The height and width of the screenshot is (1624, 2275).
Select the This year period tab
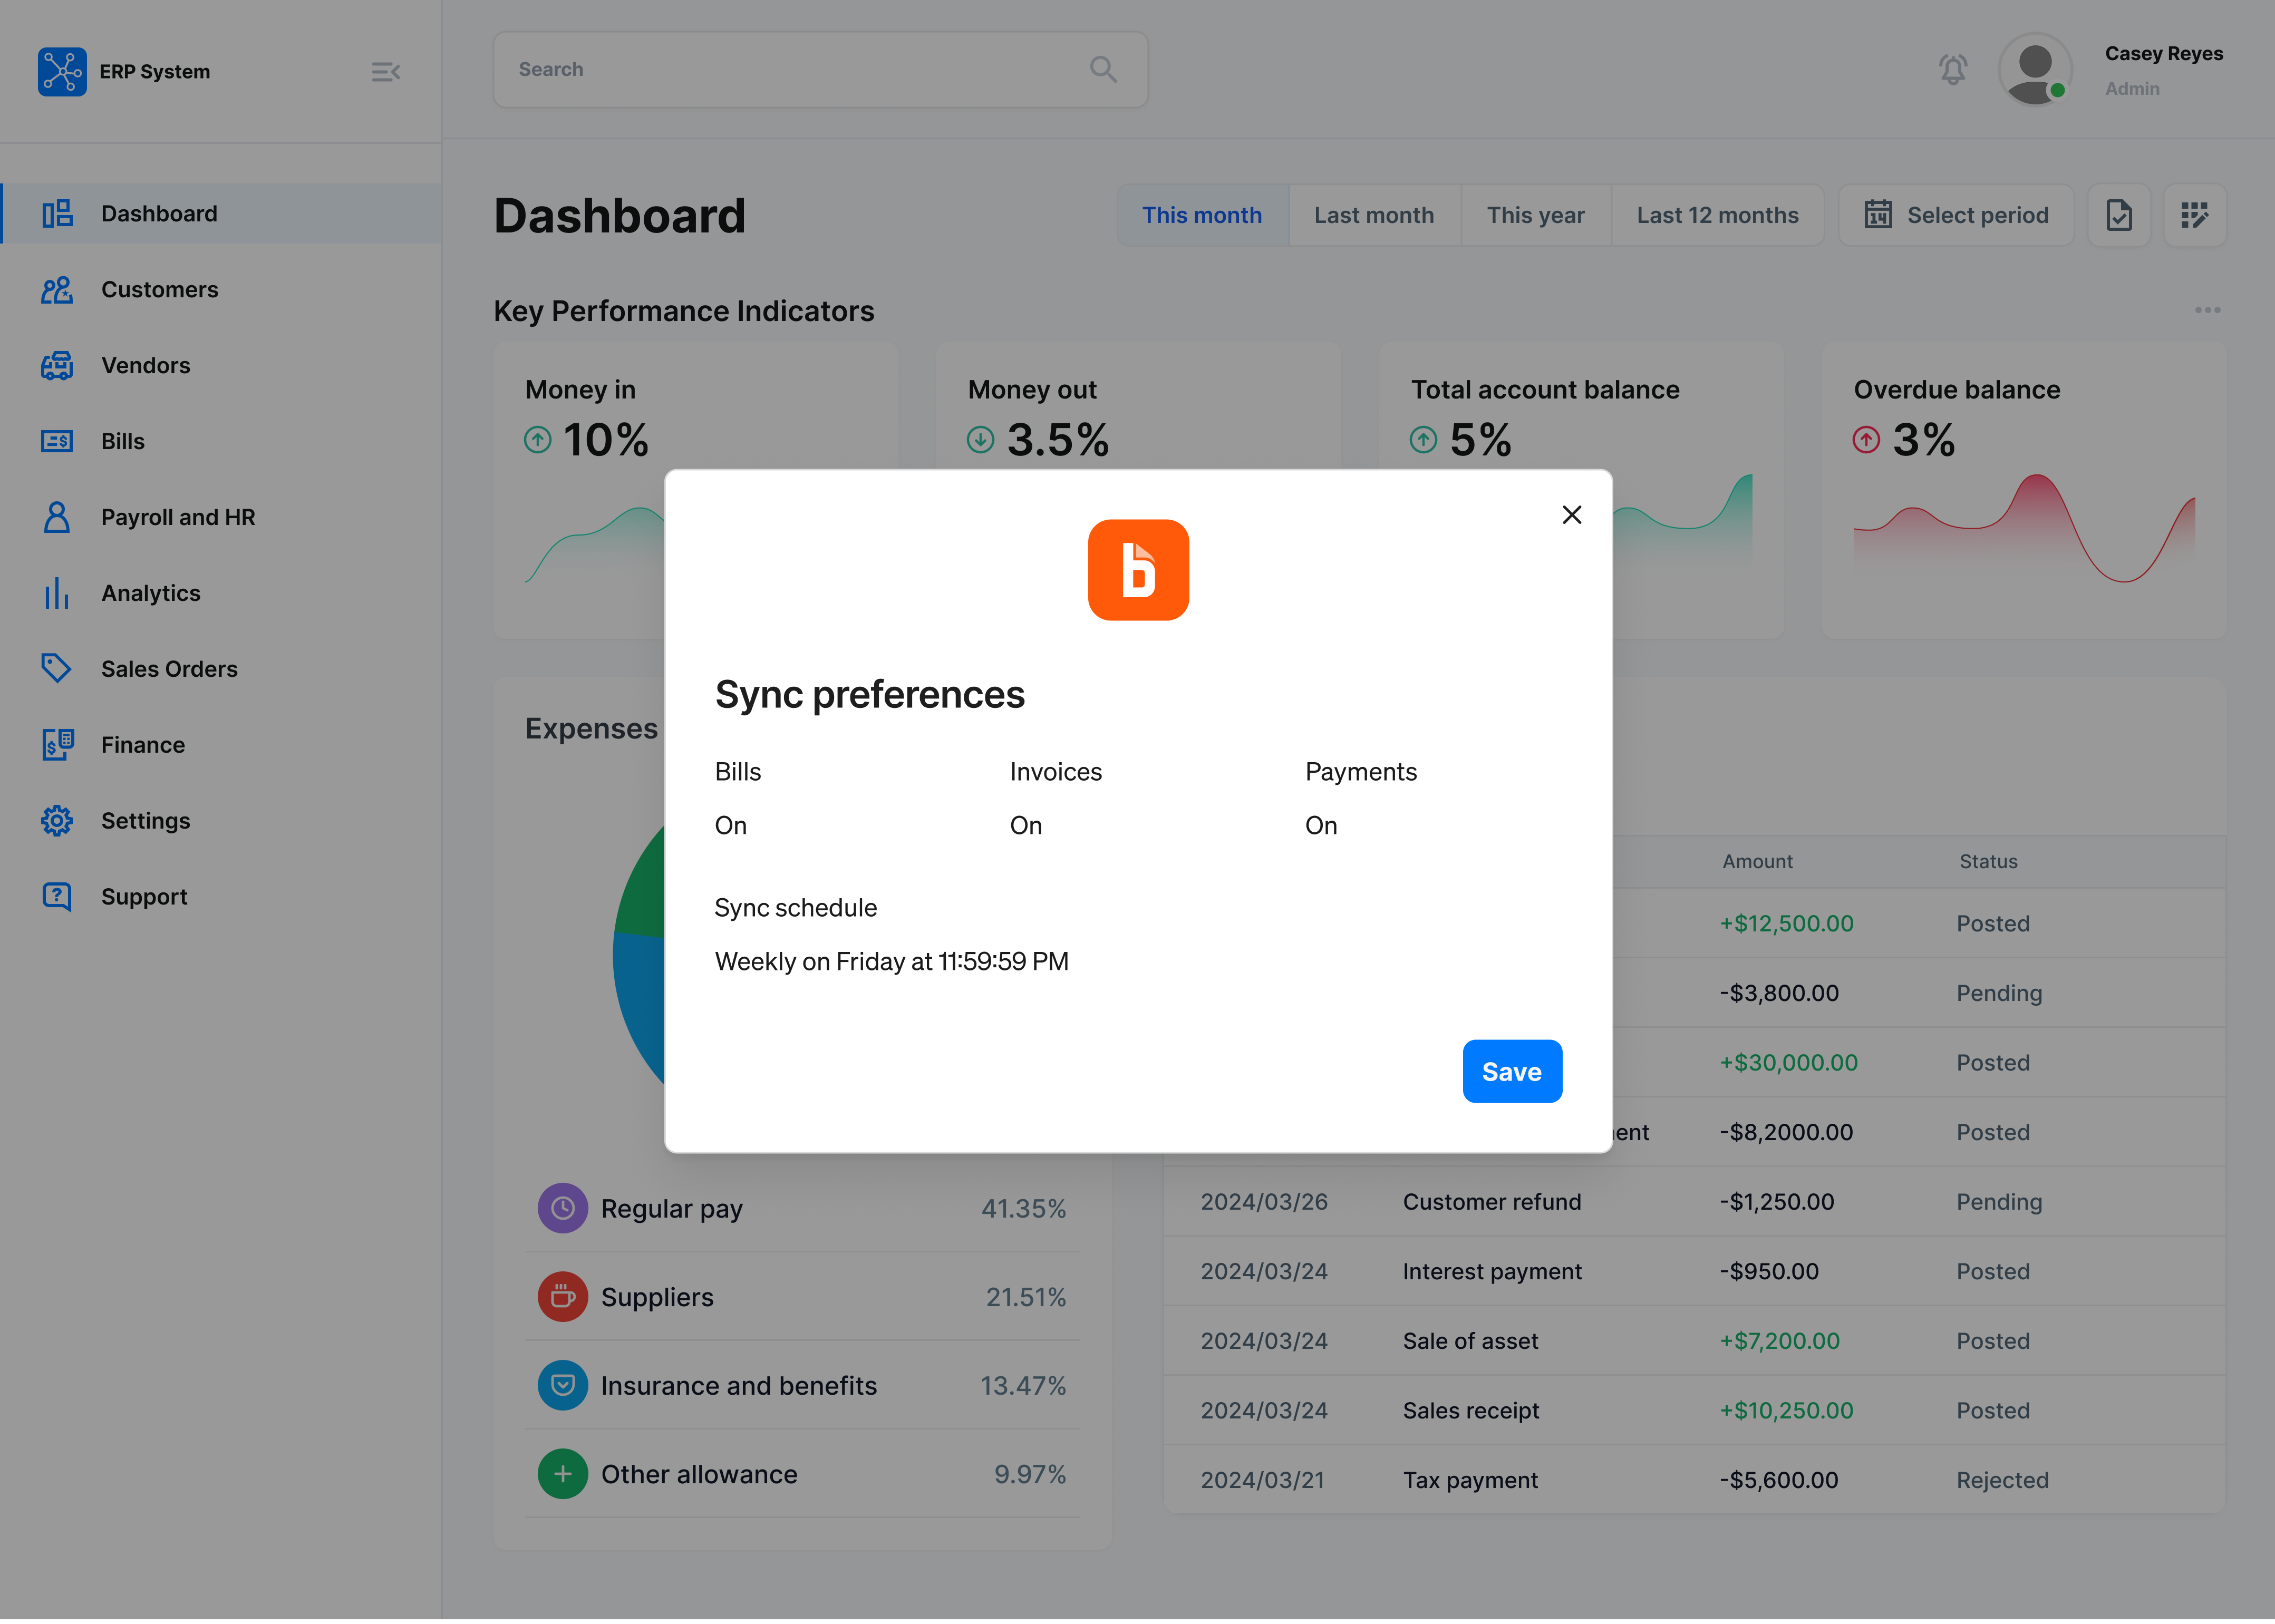pyautogui.click(x=1535, y=214)
